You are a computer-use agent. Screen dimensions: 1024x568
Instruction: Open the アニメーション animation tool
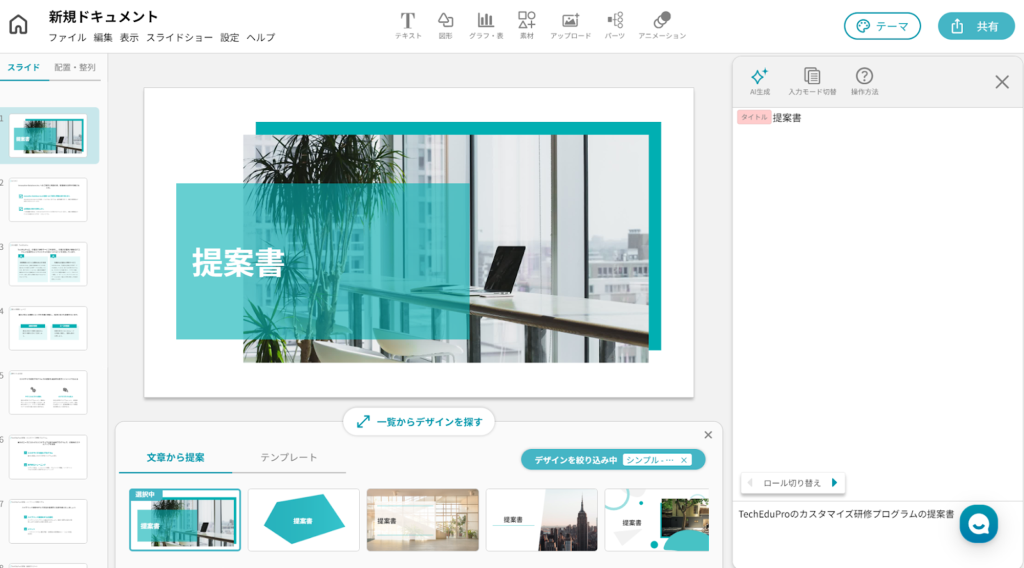(x=662, y=24)
